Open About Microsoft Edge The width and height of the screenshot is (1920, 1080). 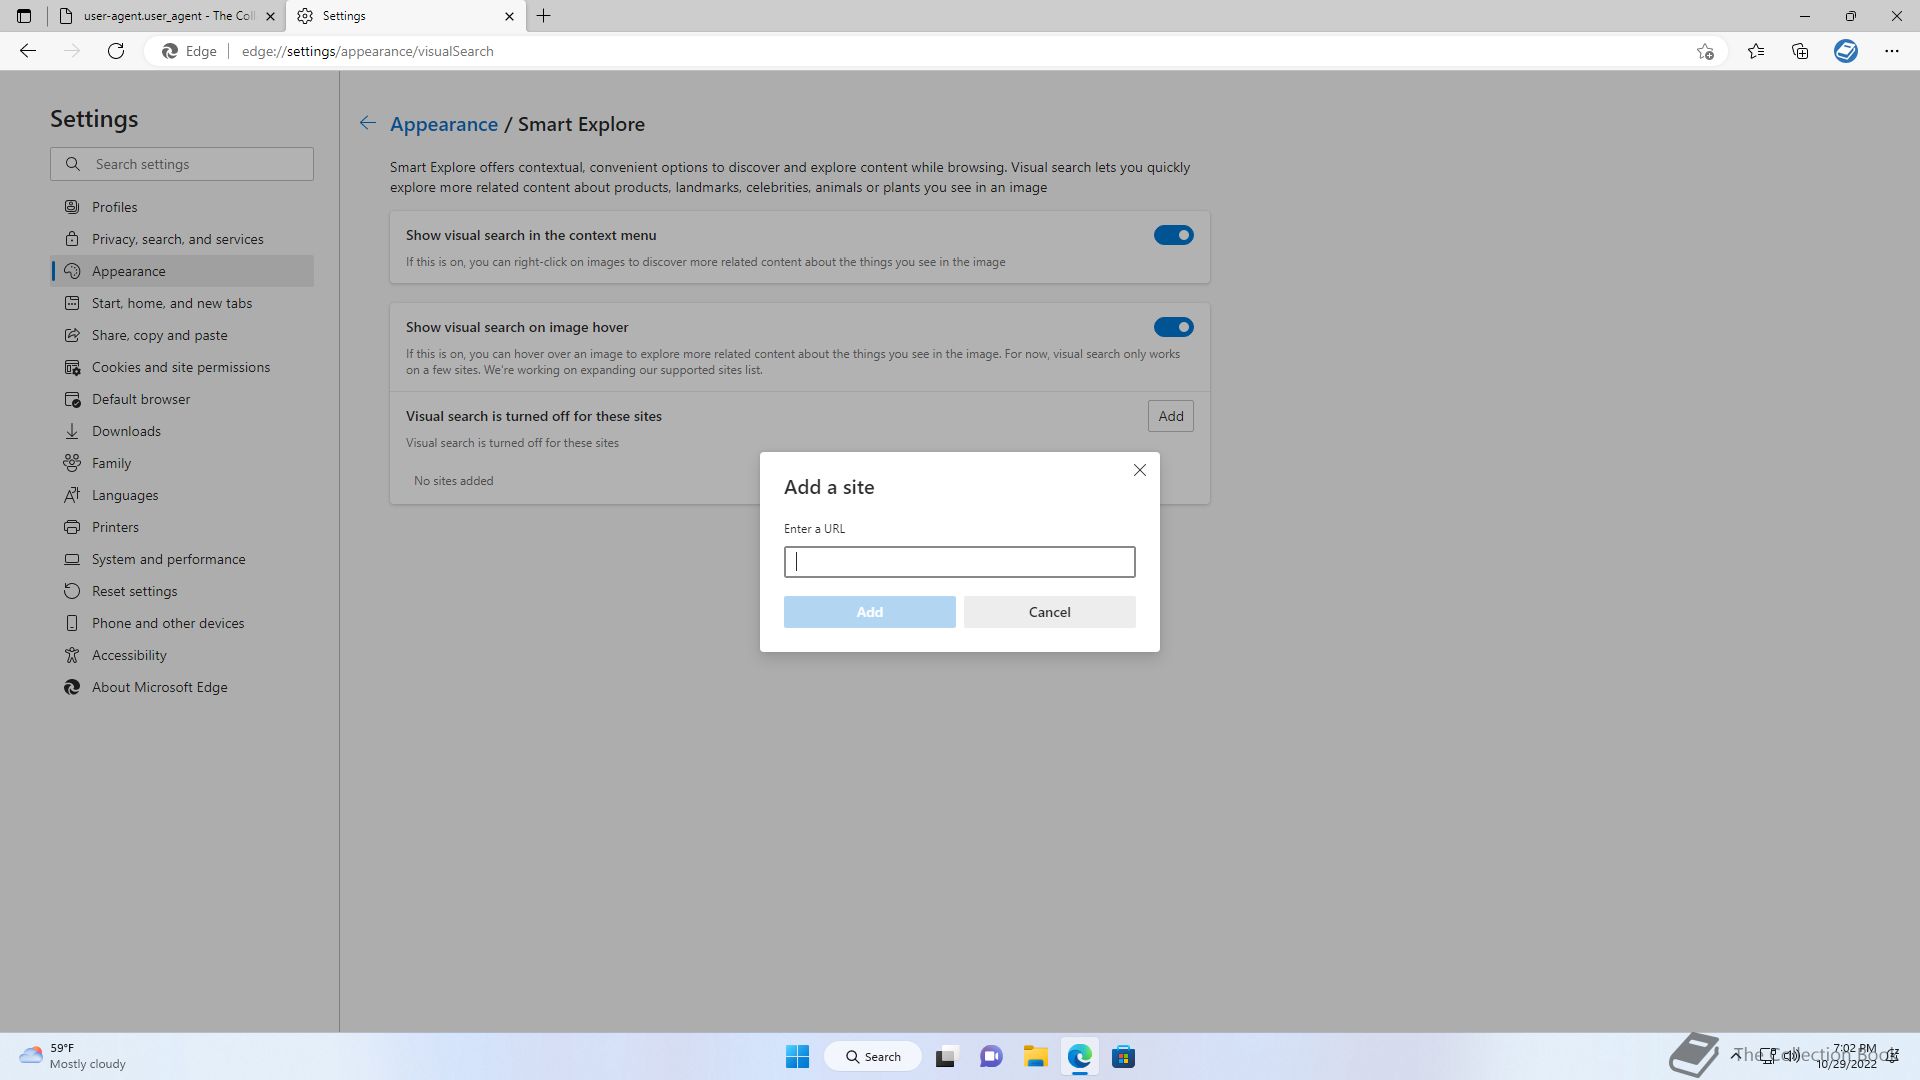tap(182, 687)
